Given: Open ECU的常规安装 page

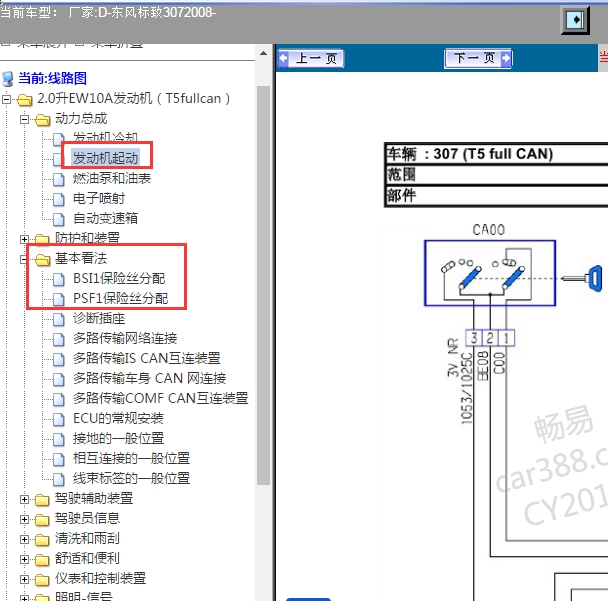Looking at the screenshot, I should pos(118,419).
